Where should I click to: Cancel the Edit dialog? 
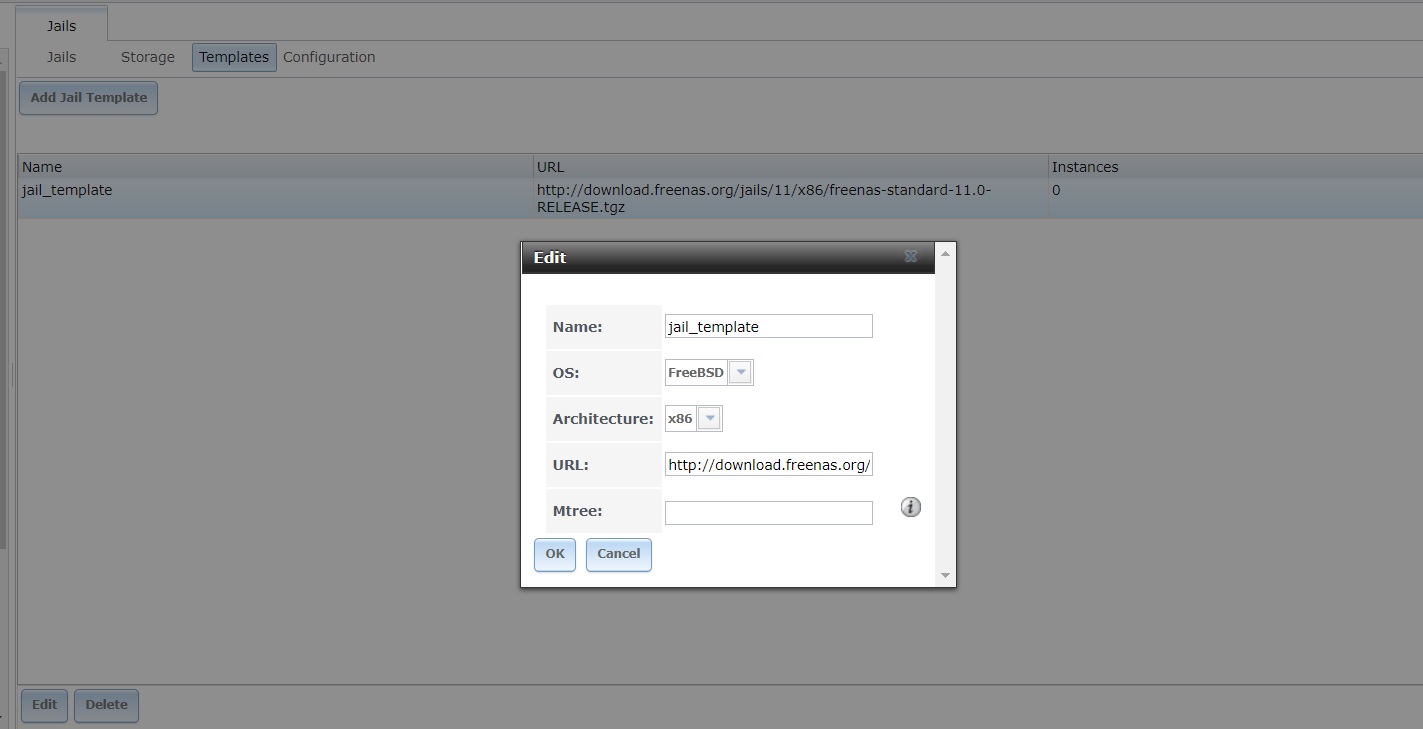(619, 554)
